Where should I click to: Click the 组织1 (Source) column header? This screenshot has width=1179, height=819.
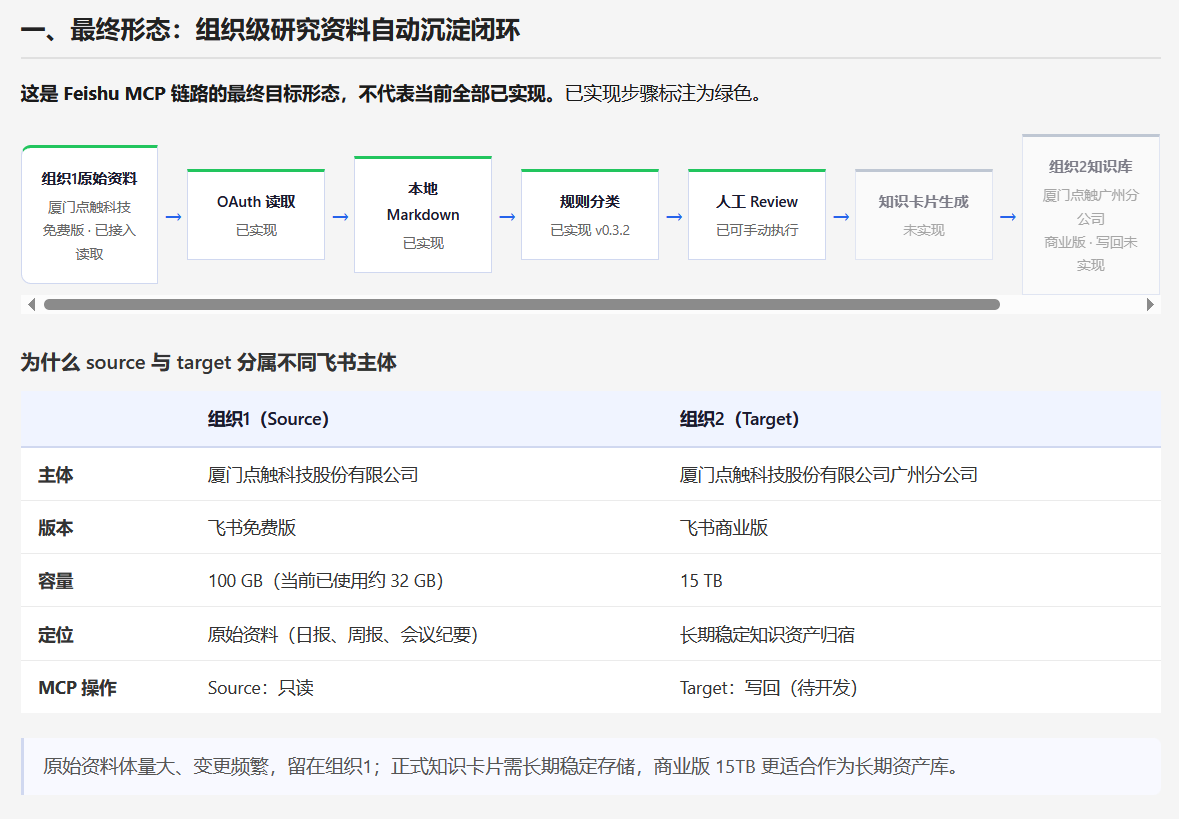coord(268,419)
